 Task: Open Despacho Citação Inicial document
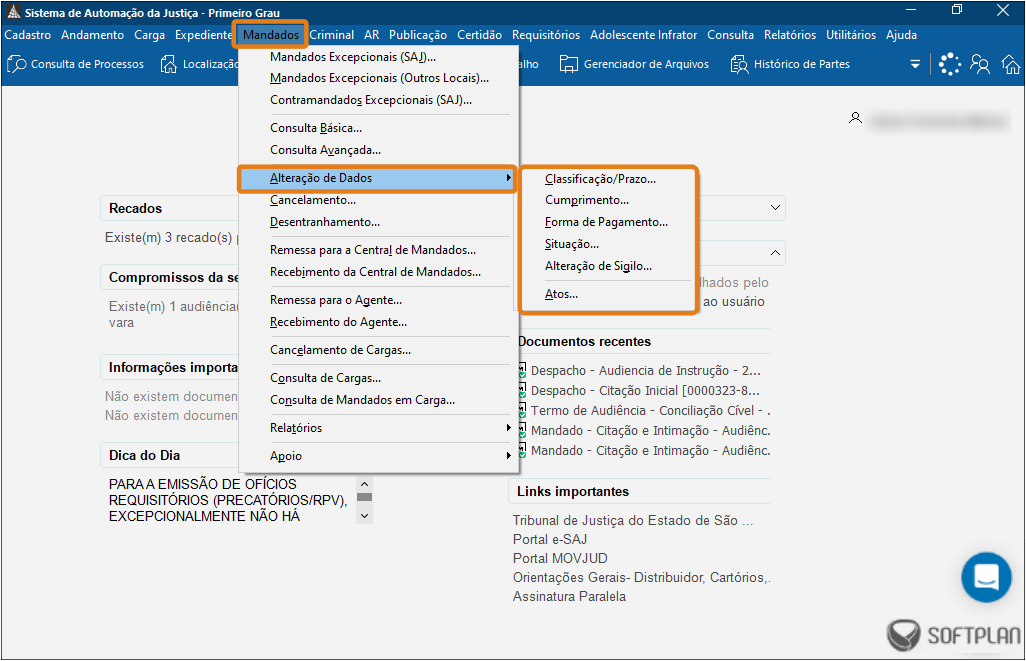click(x=645, y=391)
